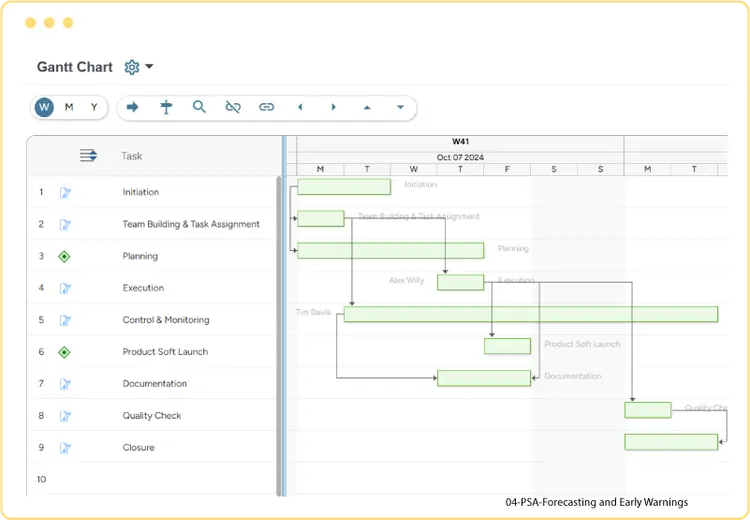
Task: Click the down triangle toolbar arrow
Action: 400,107
